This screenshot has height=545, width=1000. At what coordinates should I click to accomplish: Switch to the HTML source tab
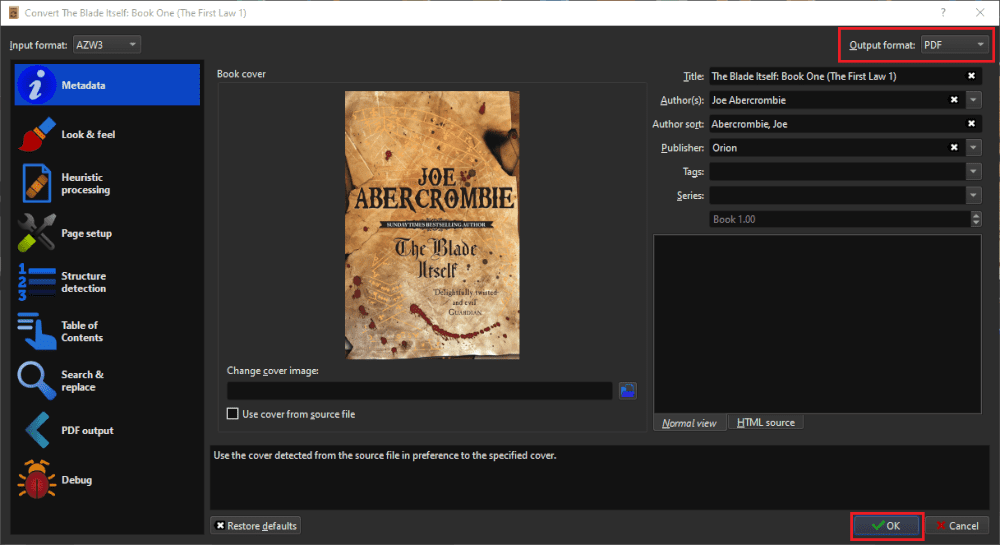pos(765,423)
